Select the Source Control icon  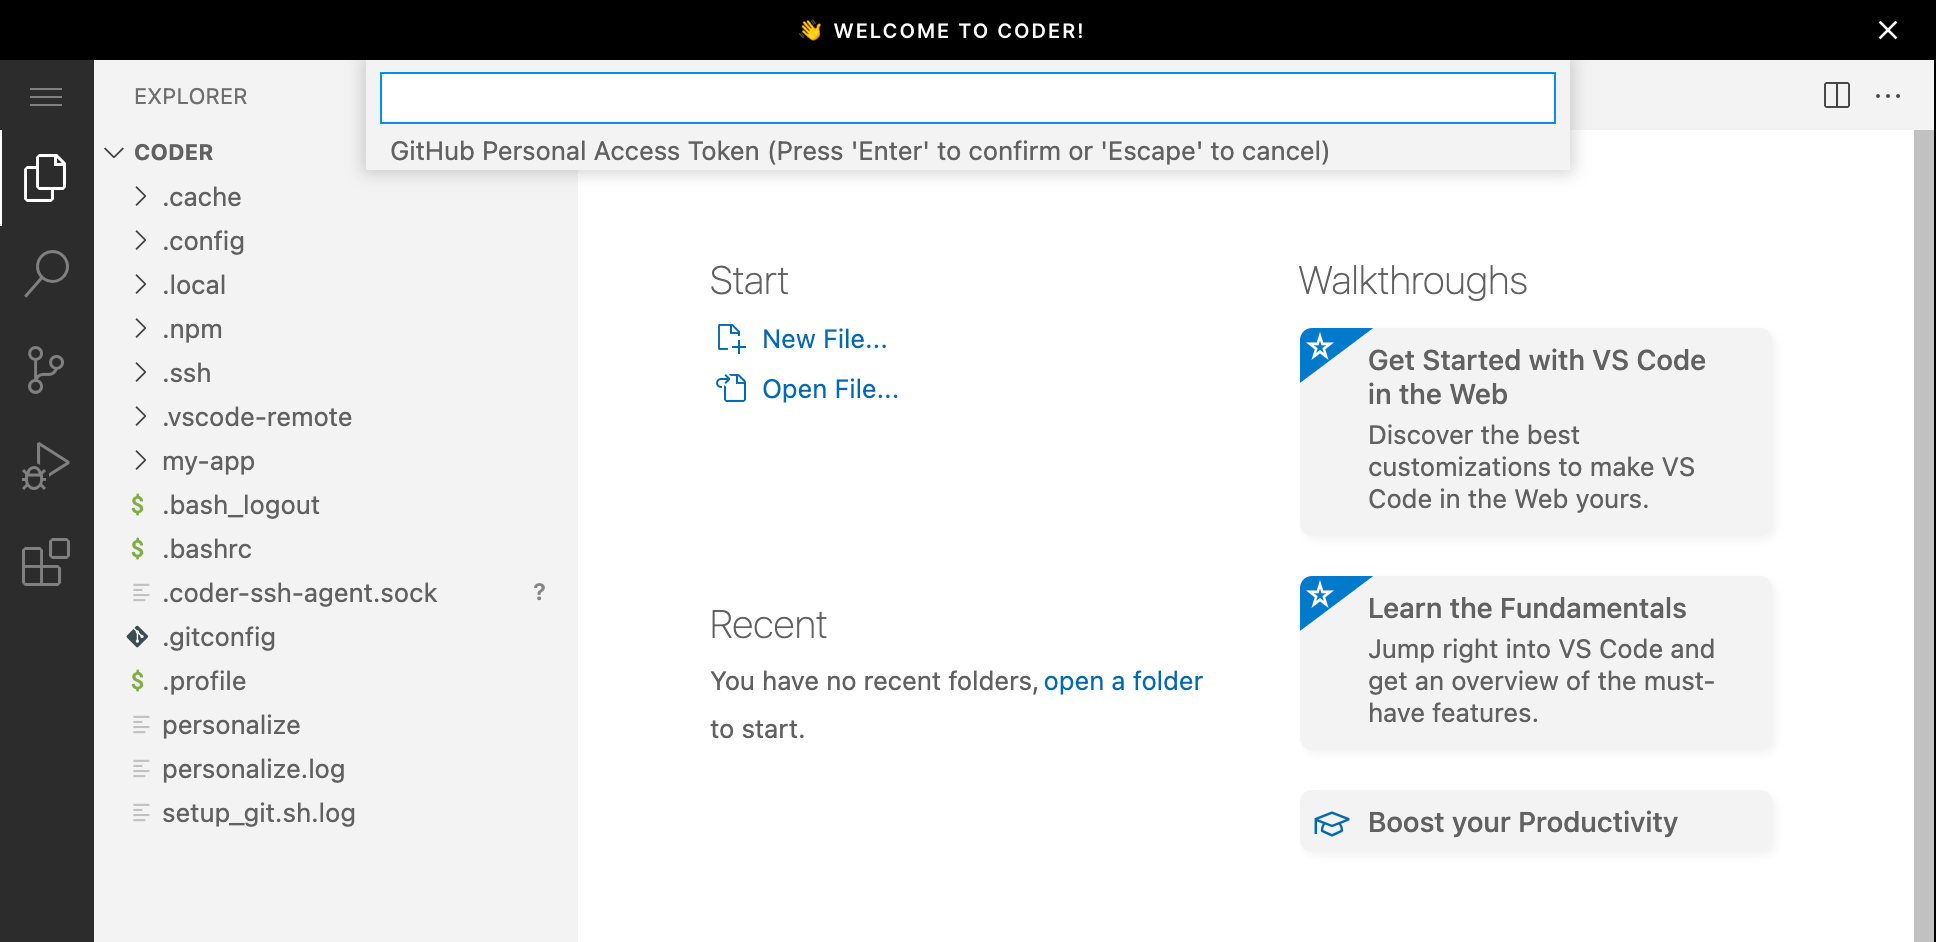click(45, 368)
